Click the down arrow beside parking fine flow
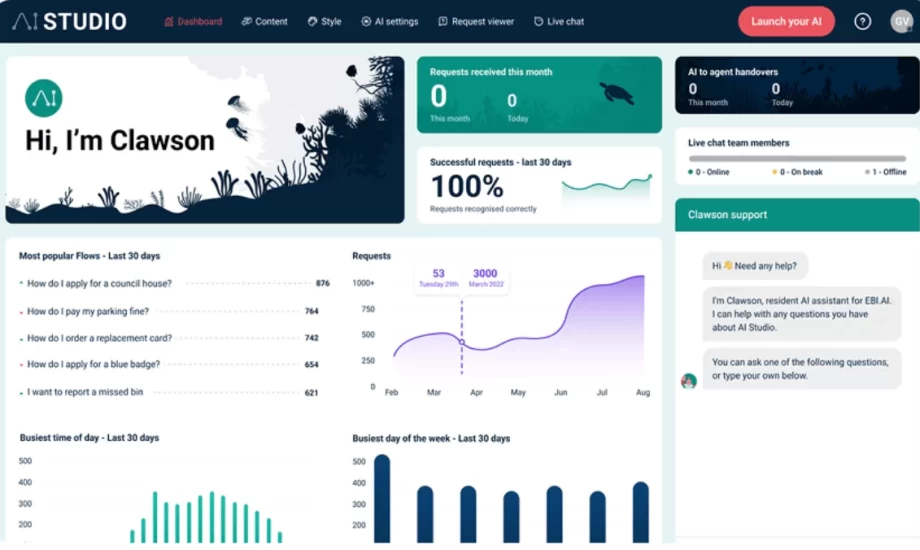920x550 pixels. 21,312
